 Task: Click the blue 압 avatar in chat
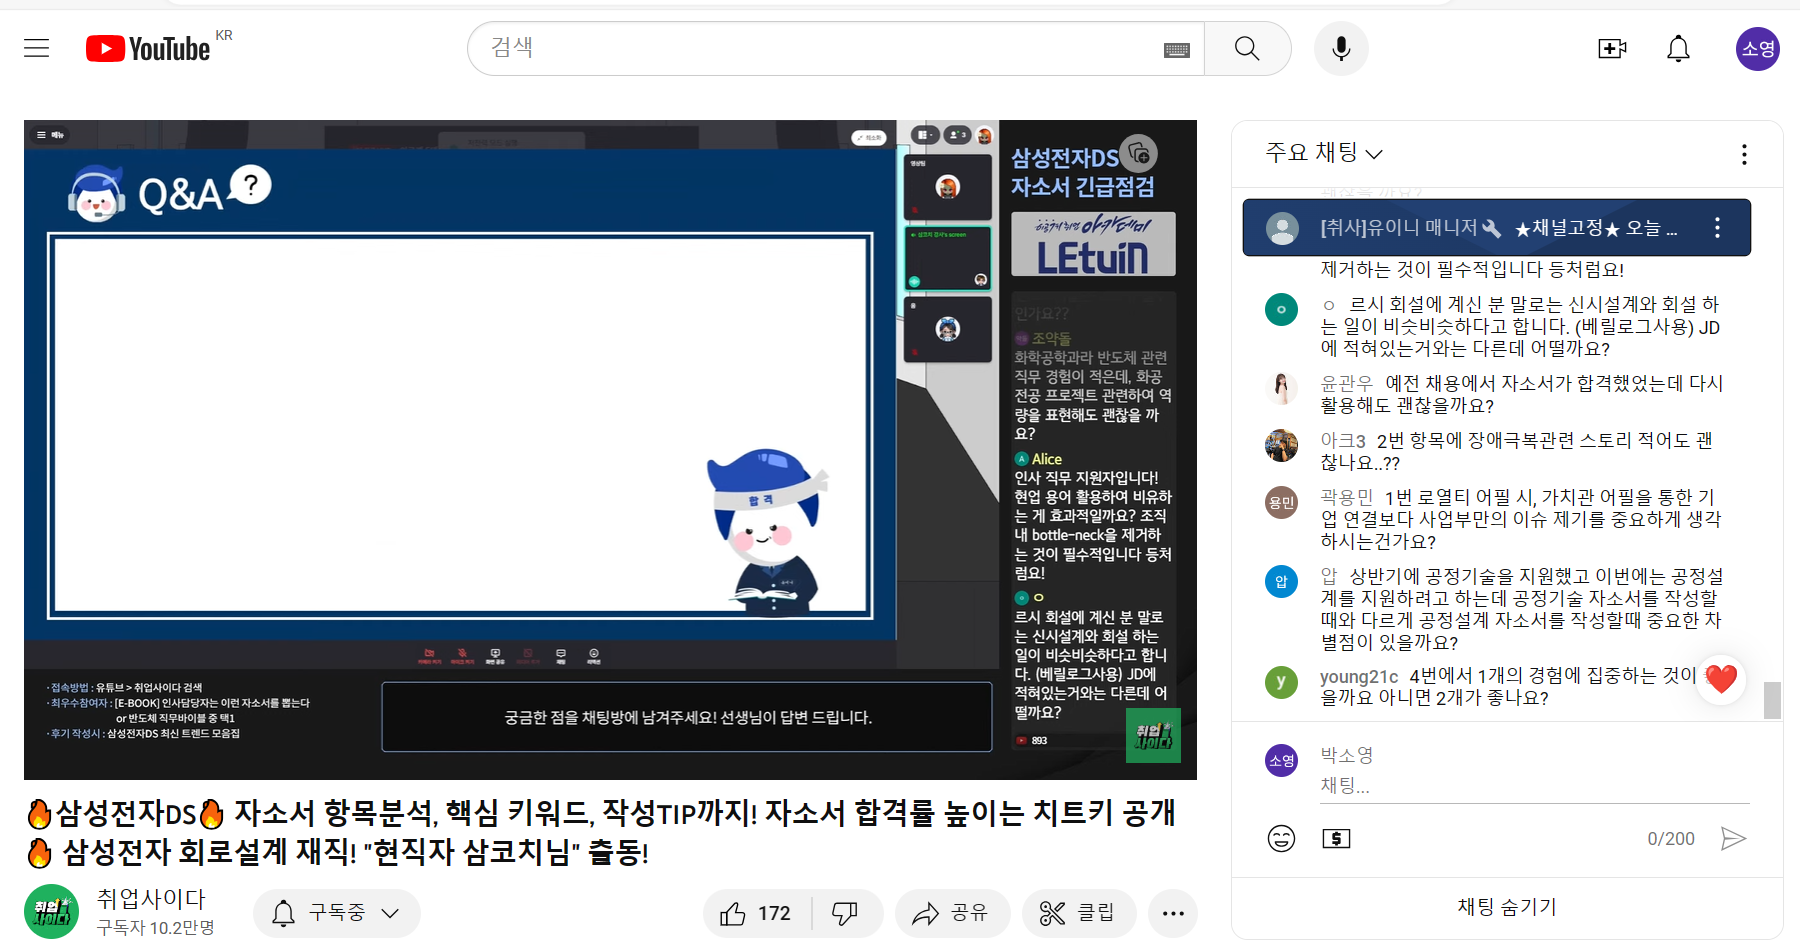point(1281,581)
